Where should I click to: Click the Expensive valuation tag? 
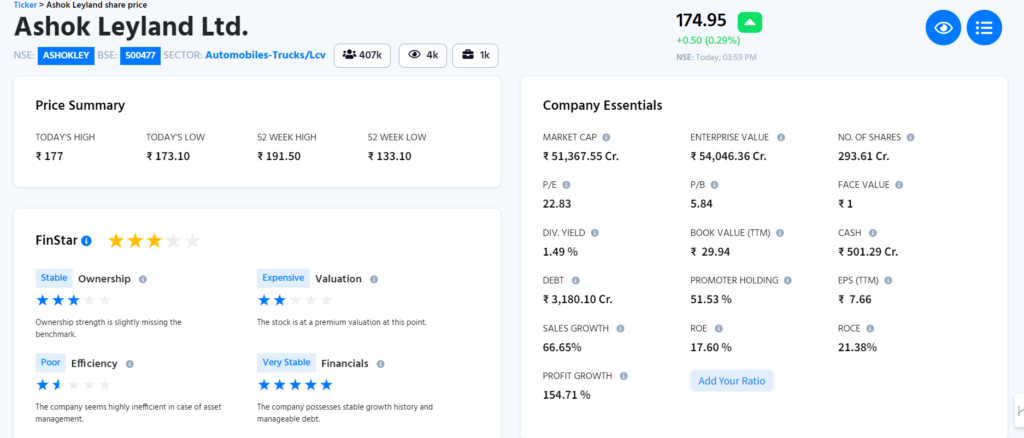283,278
